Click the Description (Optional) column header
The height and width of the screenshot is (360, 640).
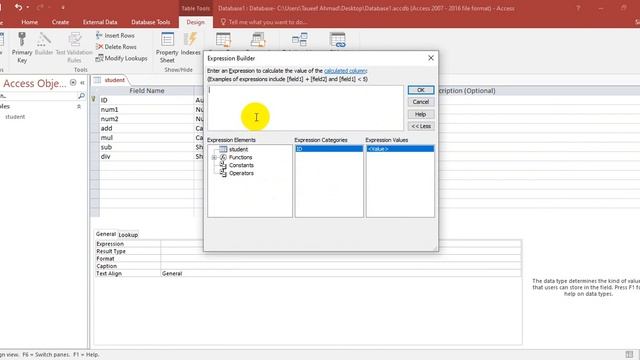coord(467,91)
